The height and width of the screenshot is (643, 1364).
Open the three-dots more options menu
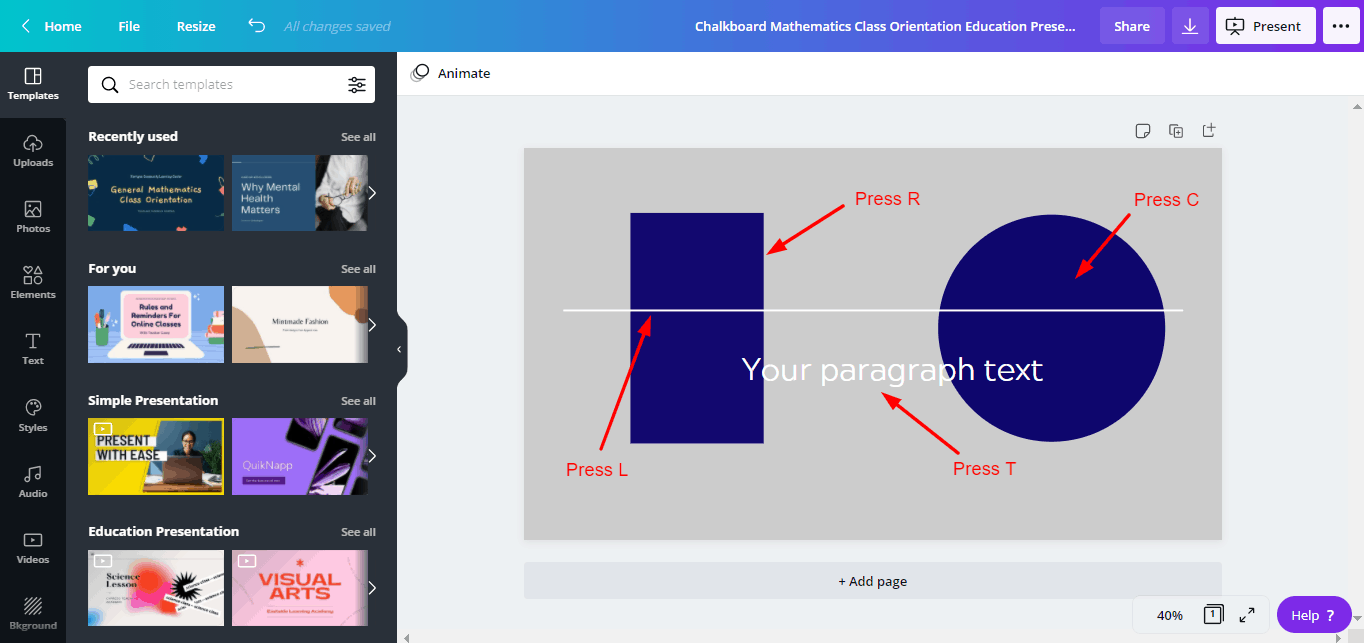click(1341, 26)
